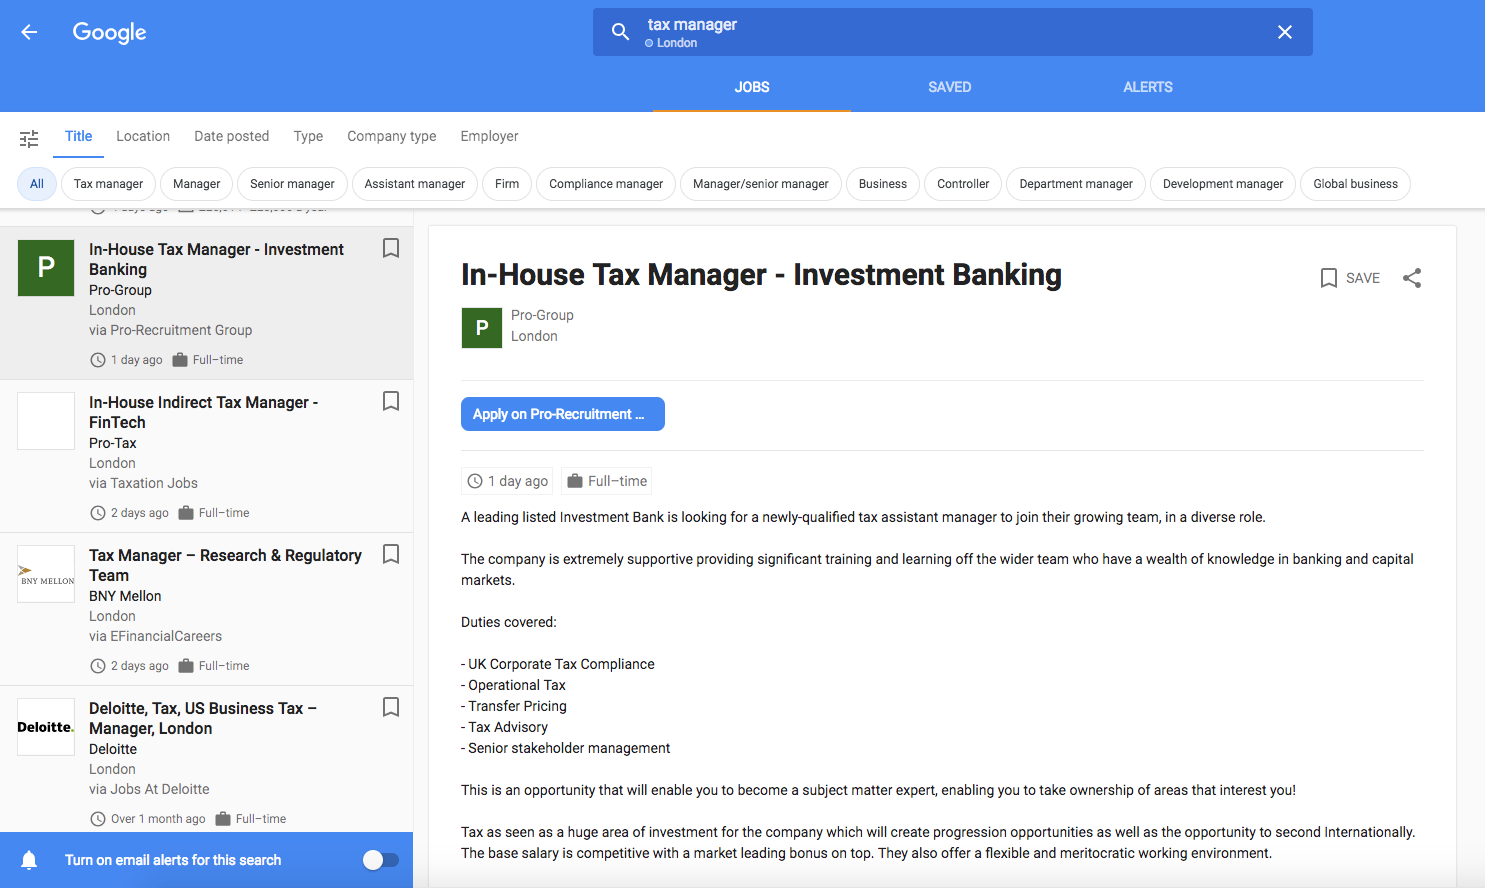Switch to the SAVED tab
This screenshot has width=1485, height=888.
tap(950, 87)
